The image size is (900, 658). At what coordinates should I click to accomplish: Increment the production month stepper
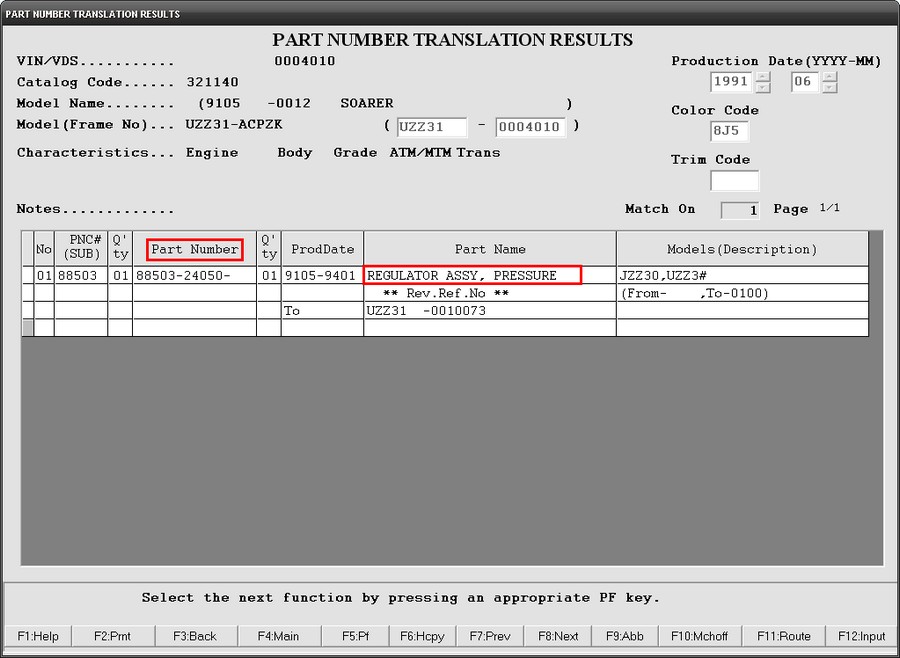[829, 77]
